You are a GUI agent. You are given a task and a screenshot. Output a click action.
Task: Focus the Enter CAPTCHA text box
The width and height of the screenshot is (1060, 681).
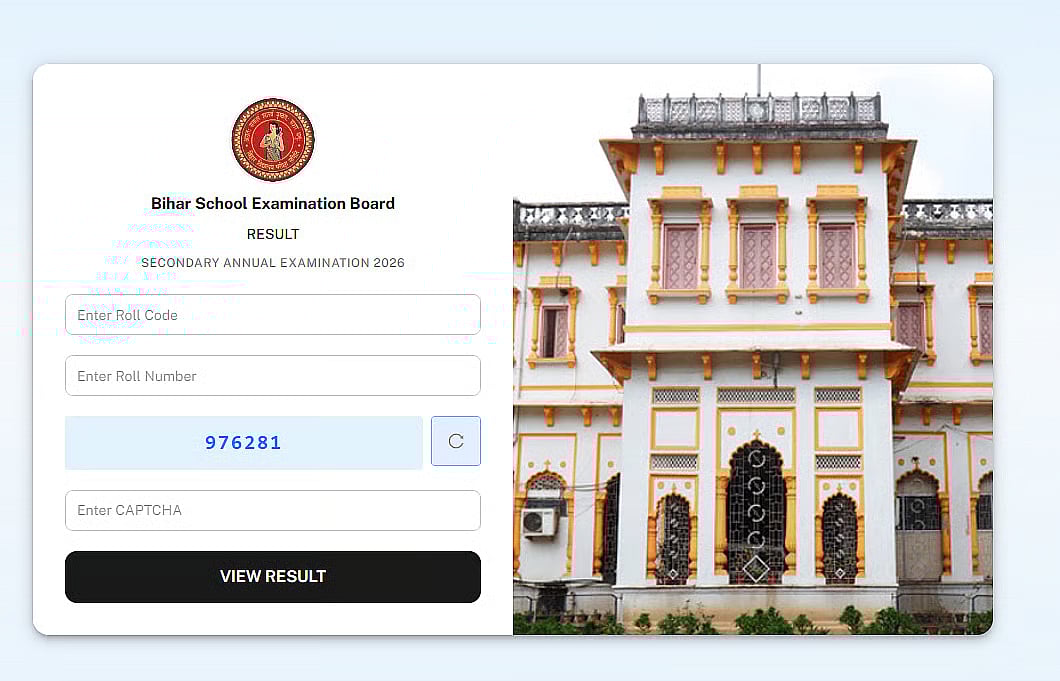click(x=273, y=510)
